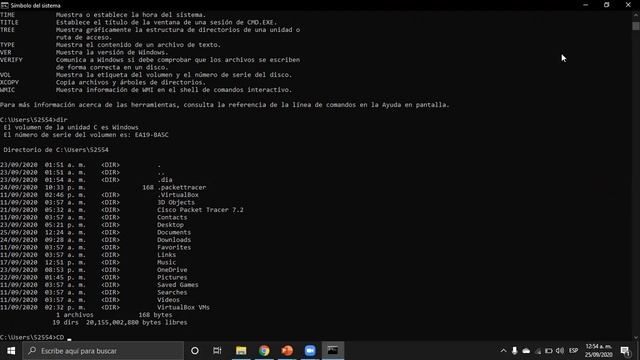The height and width of the screenshot is (360, 640).
Task: Open File Explorer from the taskbar
Action: (x=241, y=351)
